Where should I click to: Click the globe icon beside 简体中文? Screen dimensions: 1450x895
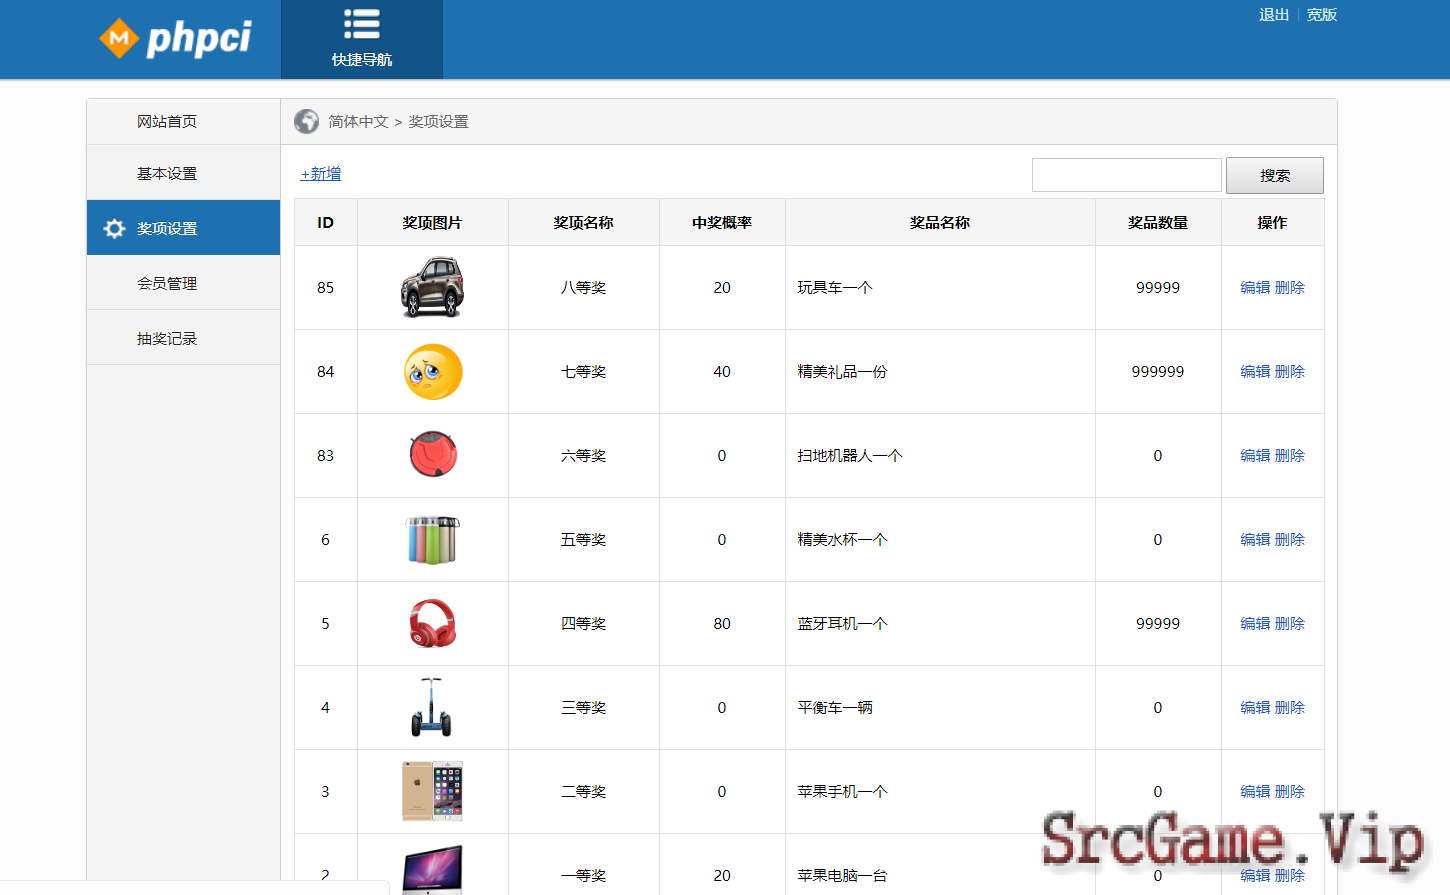306,121
